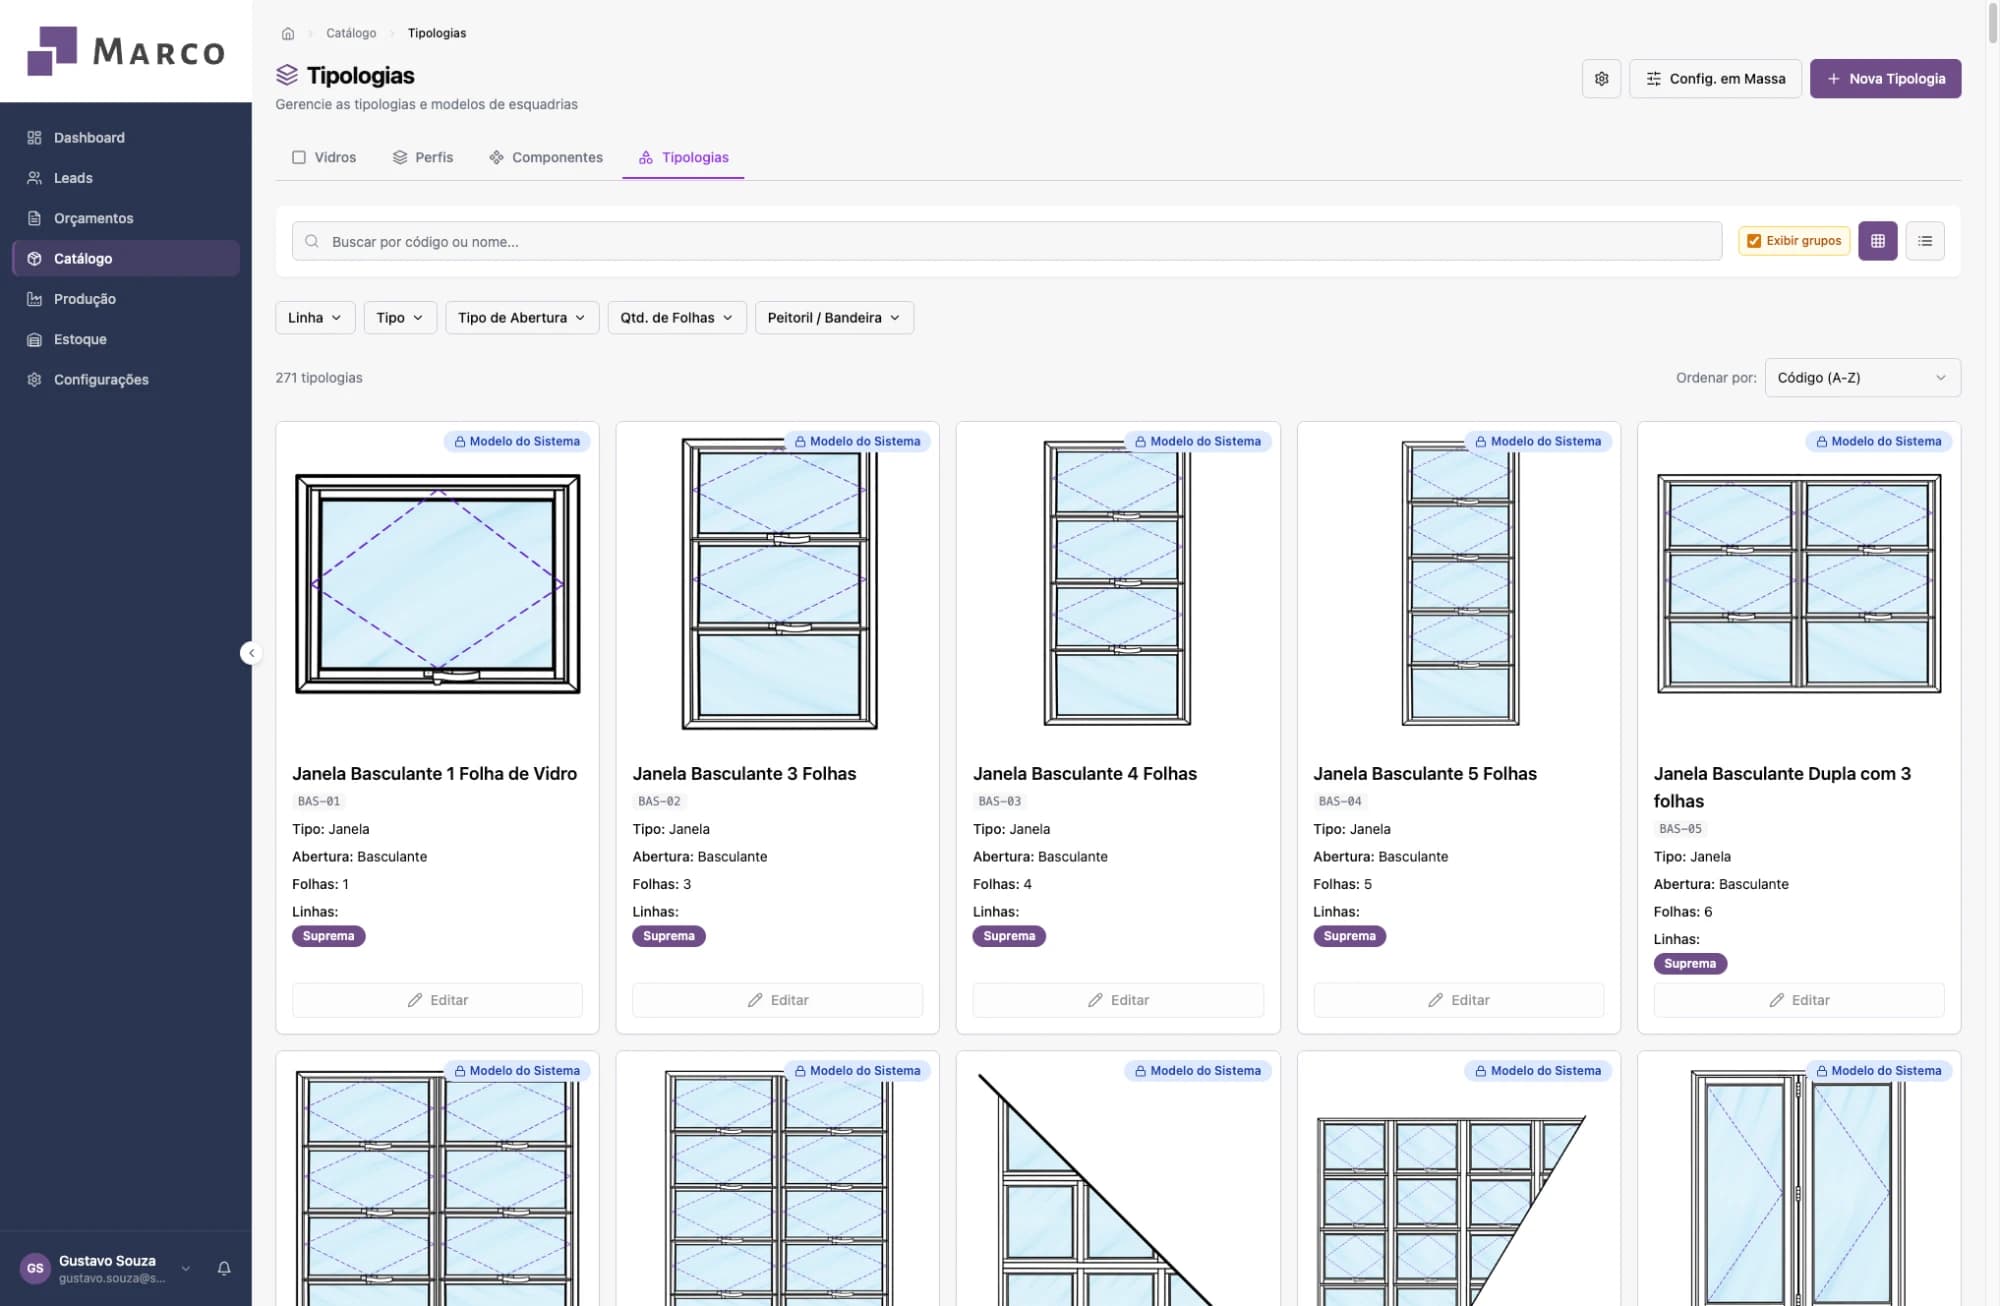The image size is (2000, 1306).
Task: Open the Peitoril / Bandeira filter
Action: coord(834,318)
